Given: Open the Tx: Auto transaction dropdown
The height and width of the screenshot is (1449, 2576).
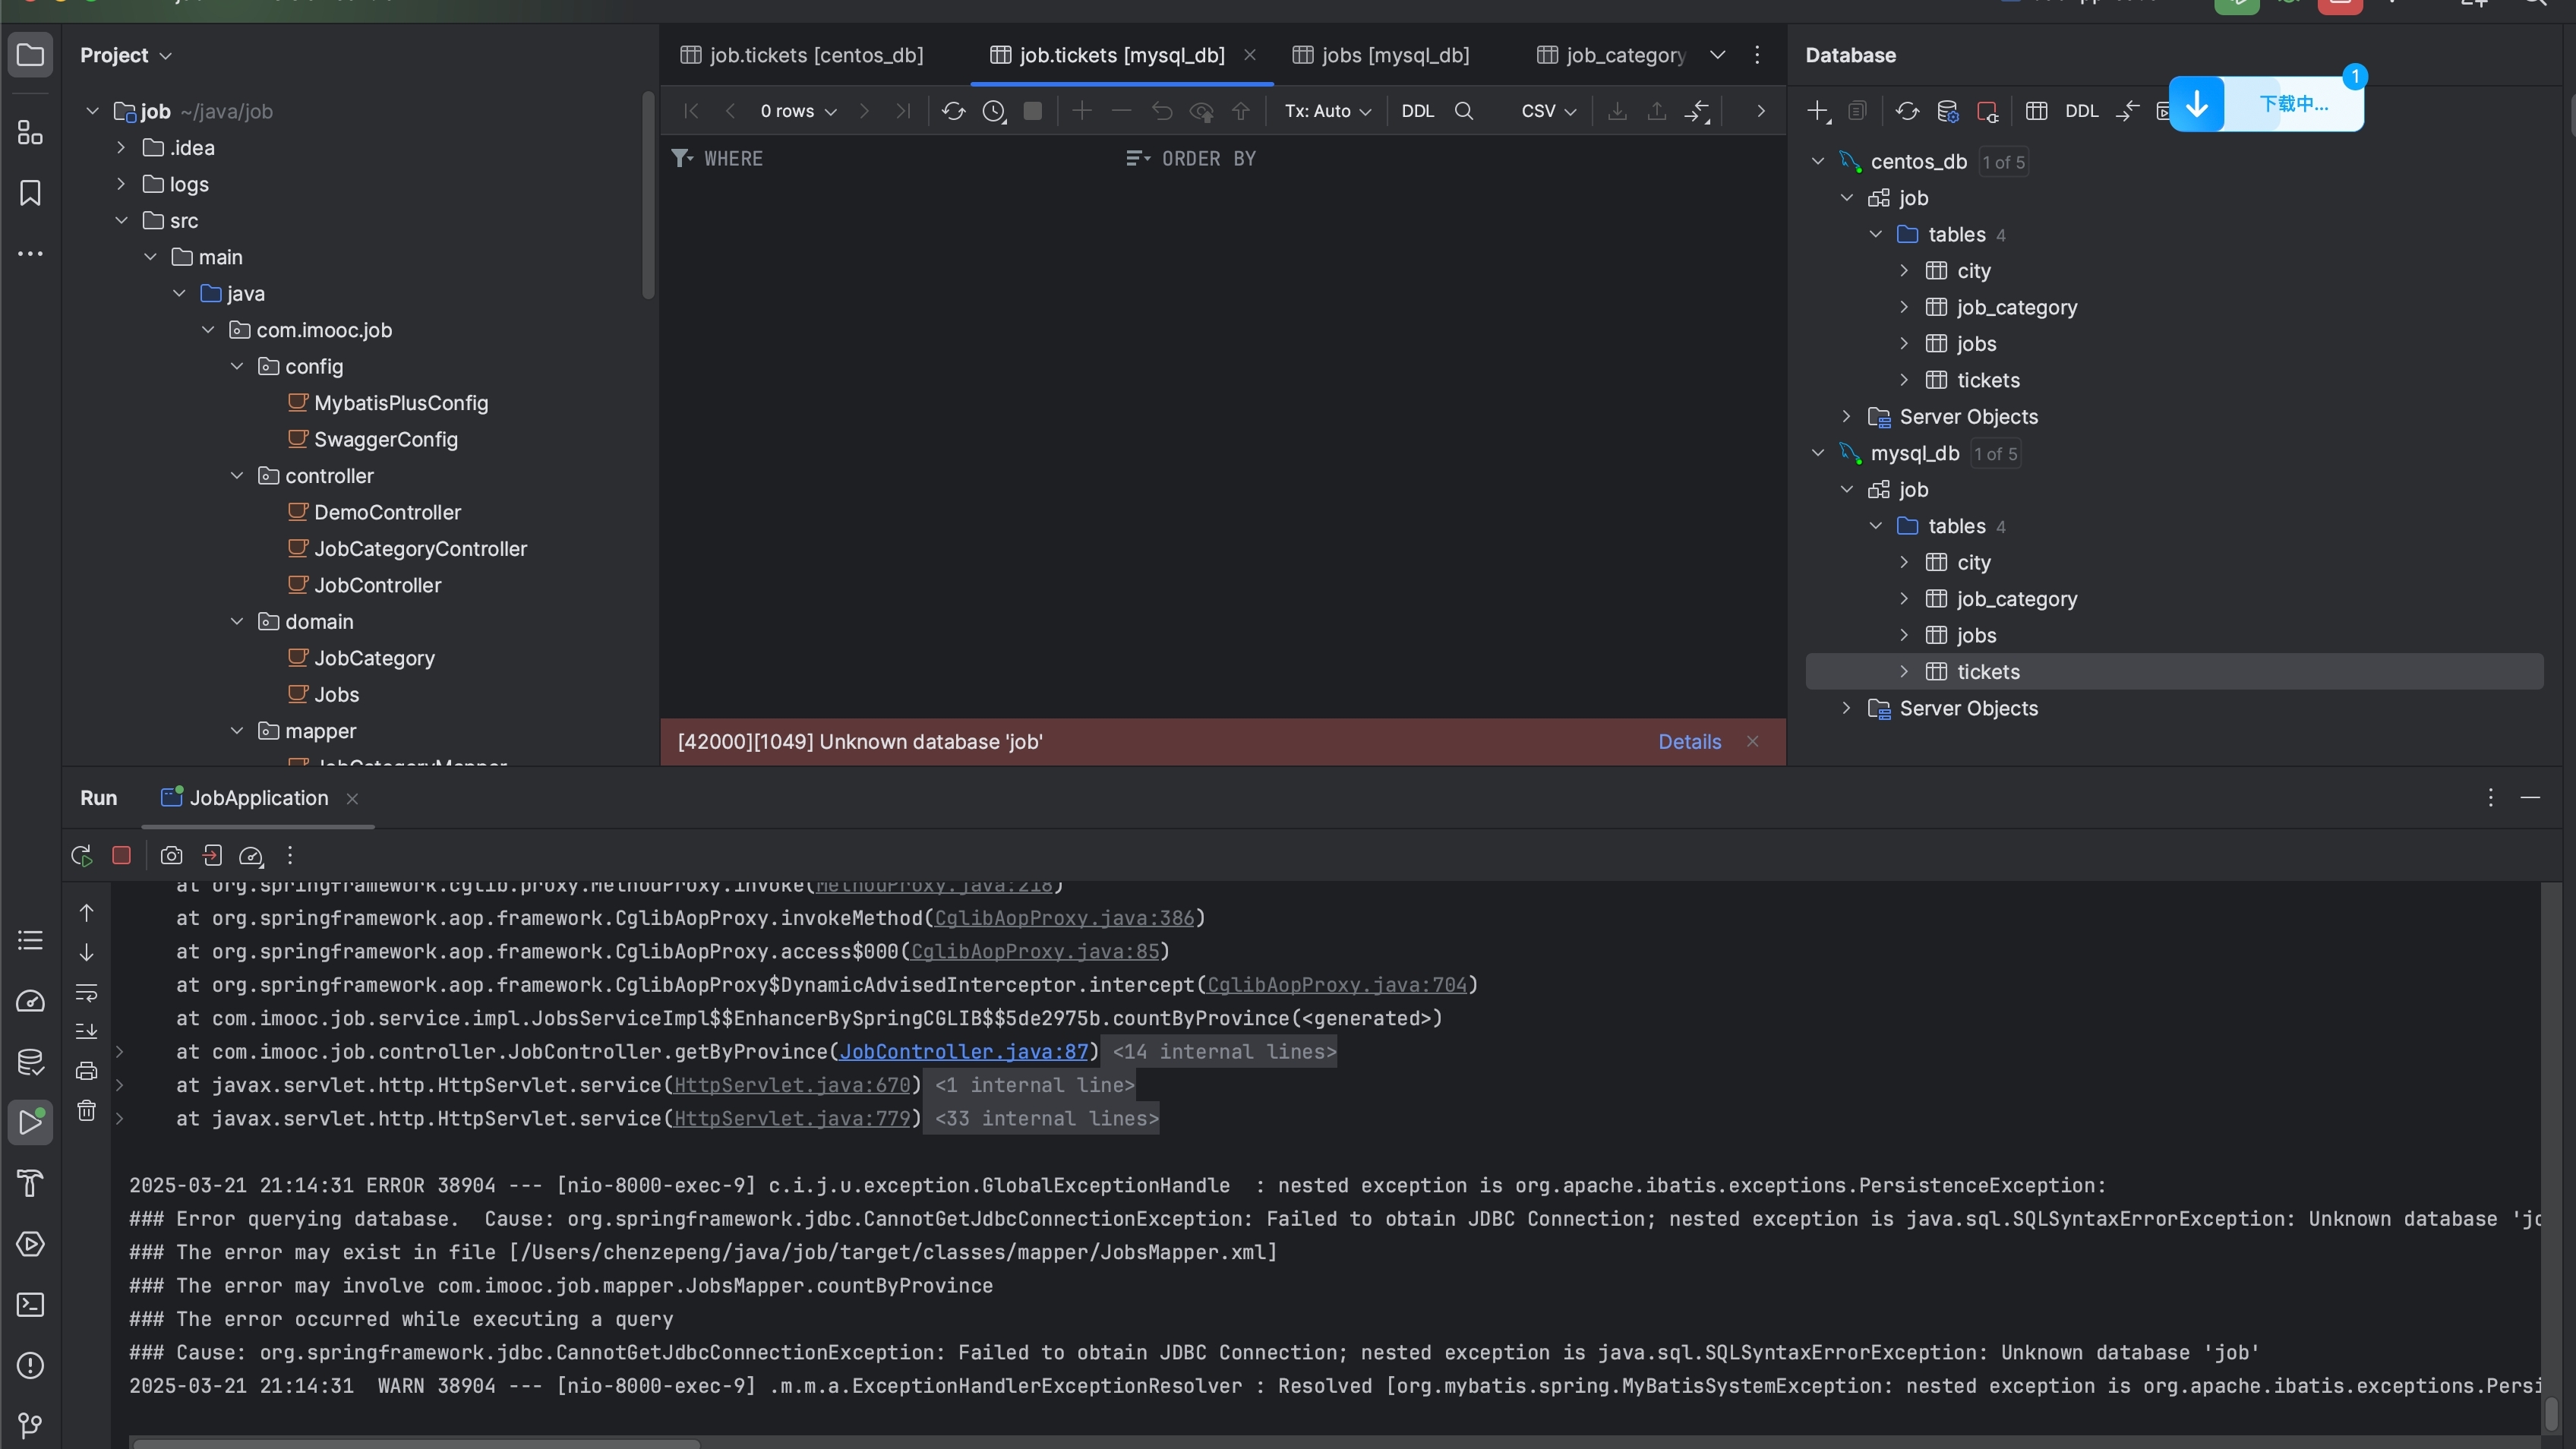Looking at the screenshot, I should click(1328, 111).
